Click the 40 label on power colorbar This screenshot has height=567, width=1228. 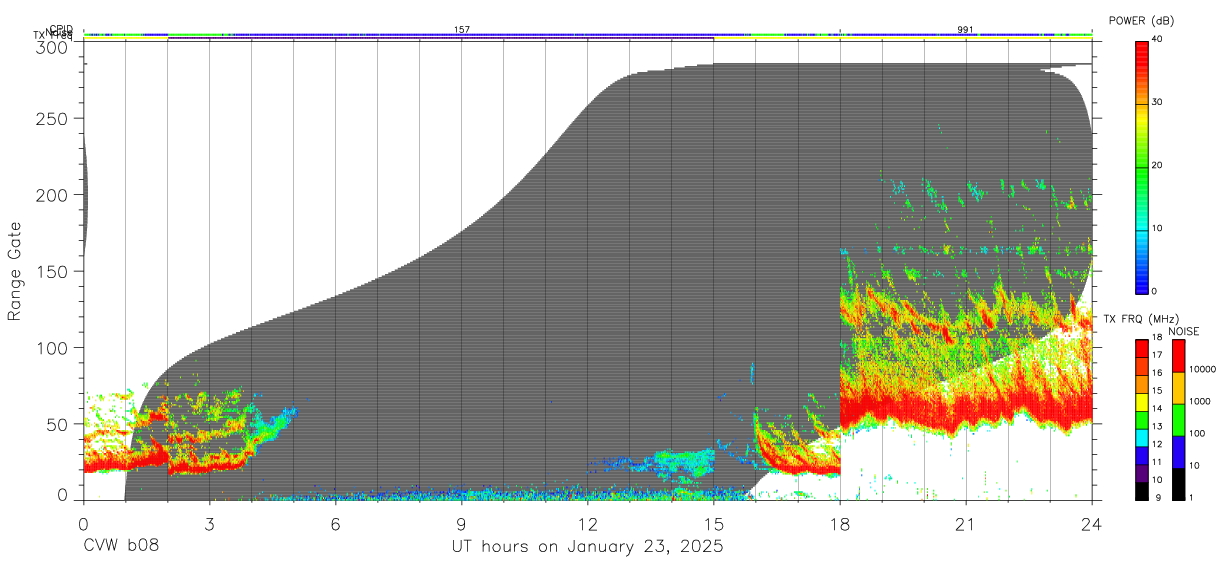pyautogui.click(x=1158, y=39)
